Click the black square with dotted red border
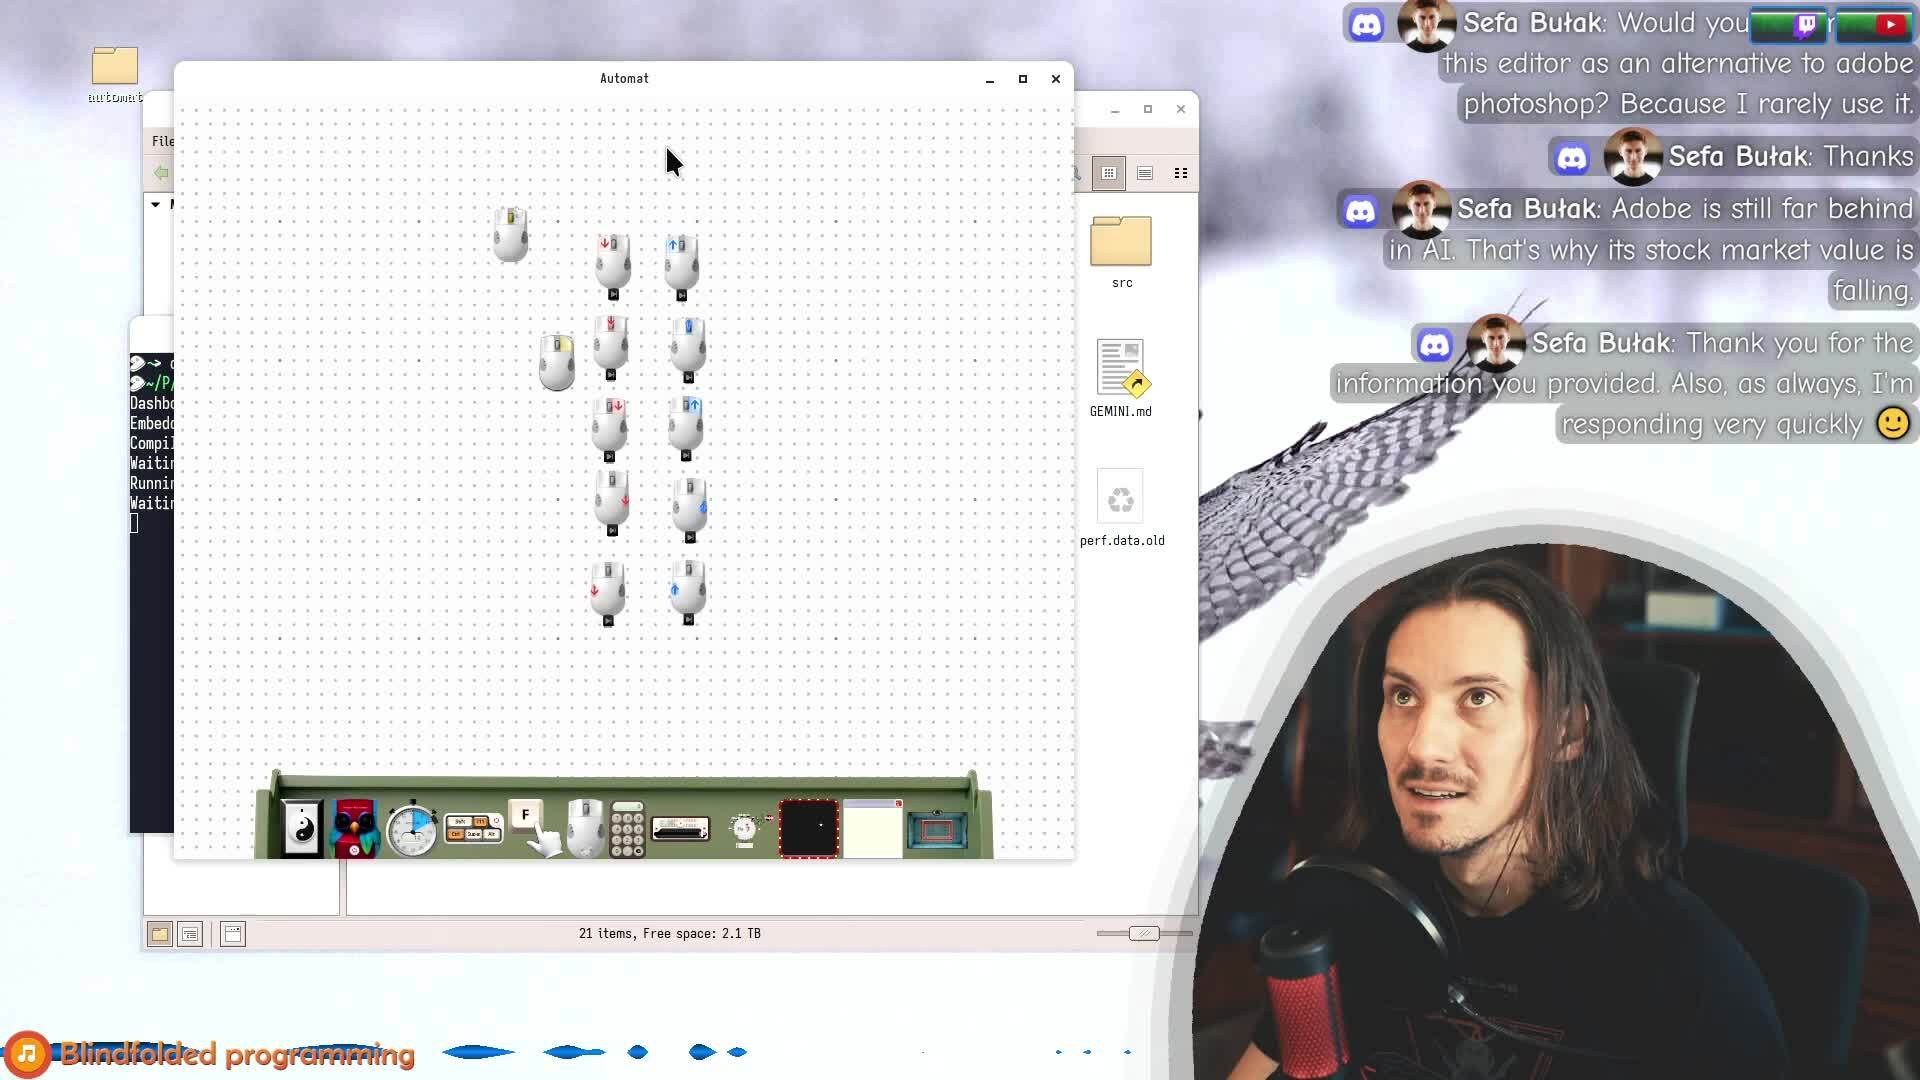1920x1080 pixels. (808, 827)
